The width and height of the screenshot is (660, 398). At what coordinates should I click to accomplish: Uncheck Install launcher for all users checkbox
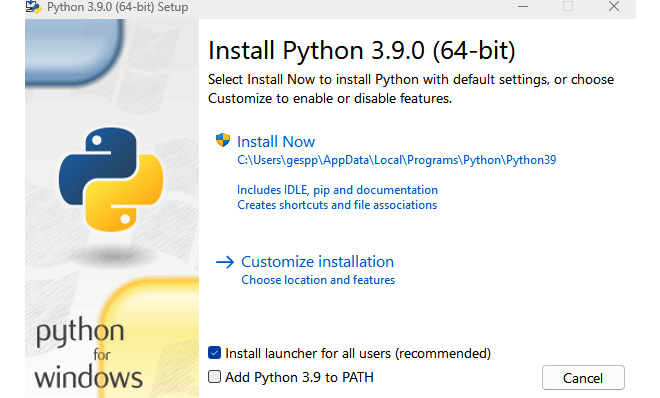[214, 353]
